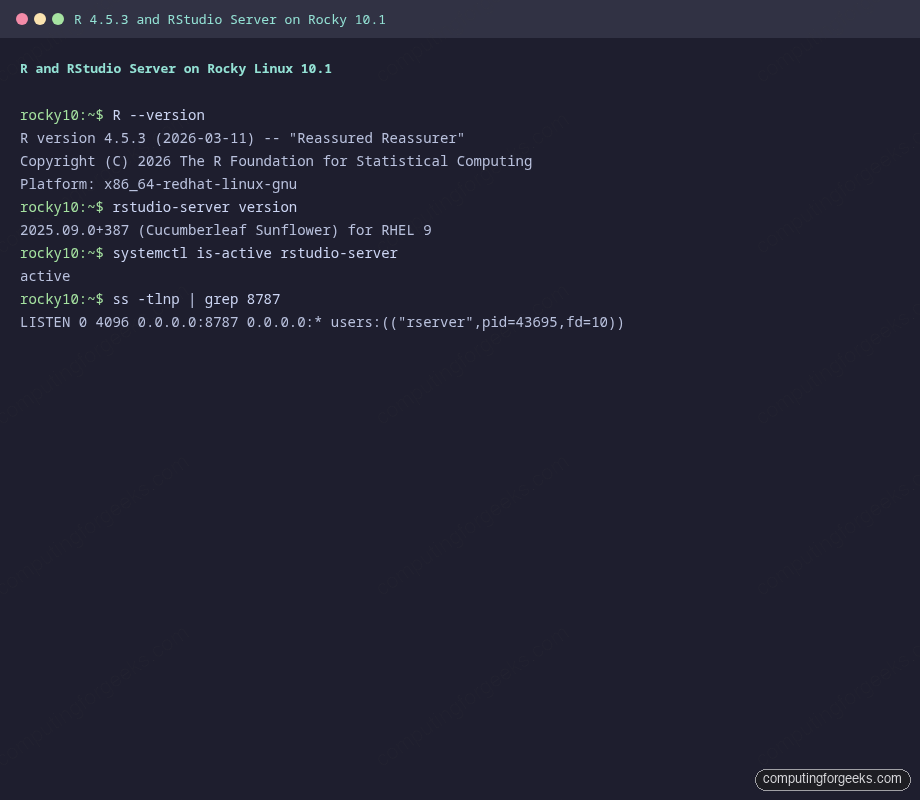Viewport: 920px width, 800px height.
Task: Click the LISTEN socket output line
Action: pos(322,322)
